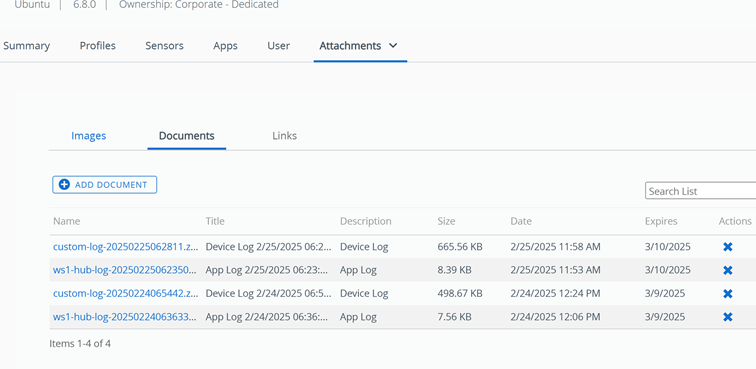Select the Documents sub-tab
This screenshot has width=756, height=369.
click(x=187, y=136)
